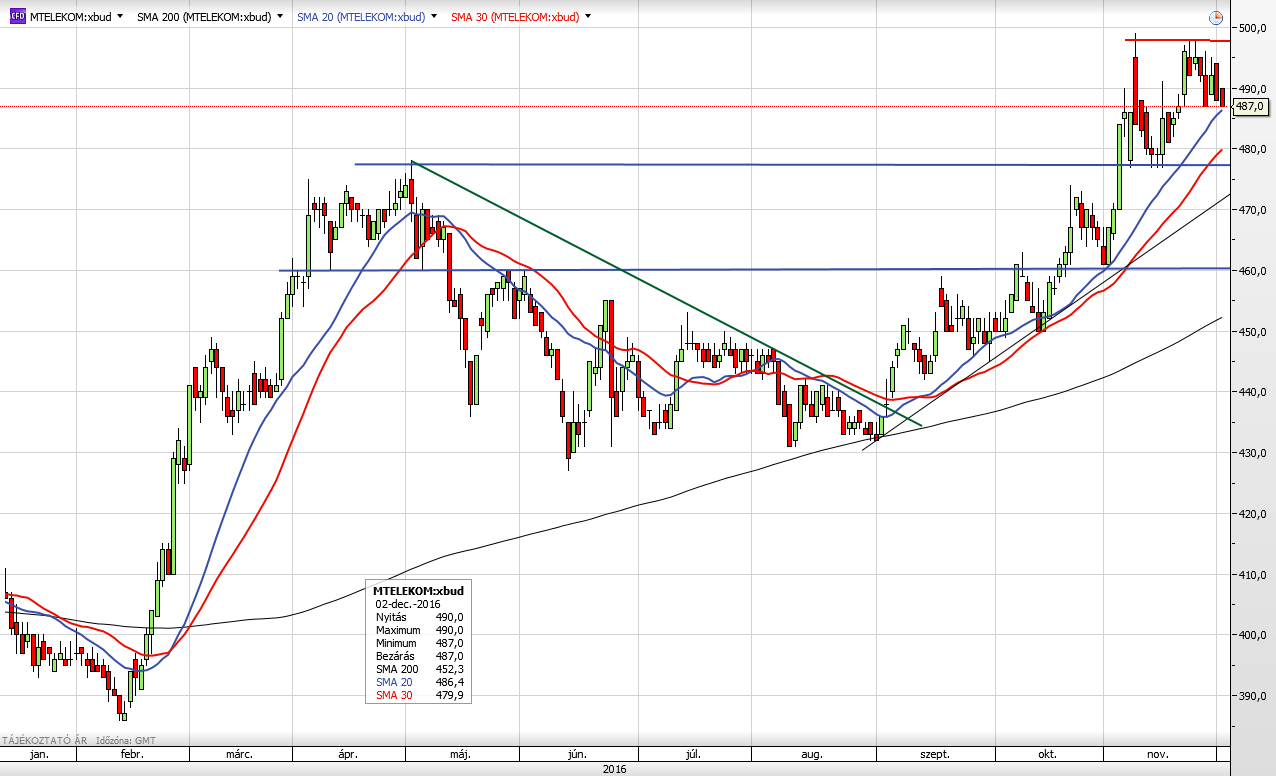
Task: Click the máj. month on the time axis
Action: [x=460, y=754]
